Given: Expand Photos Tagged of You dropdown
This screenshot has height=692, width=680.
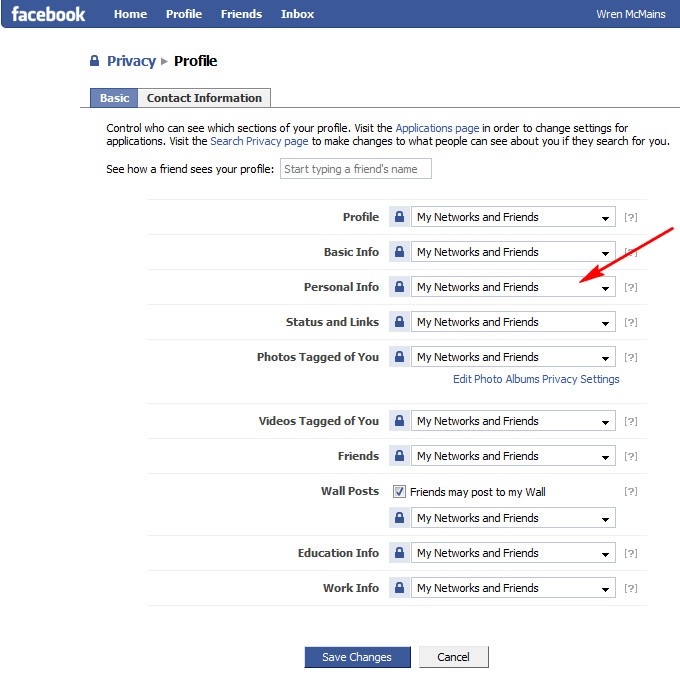Looking at the screenshot, I should click(x=513, y=357).
